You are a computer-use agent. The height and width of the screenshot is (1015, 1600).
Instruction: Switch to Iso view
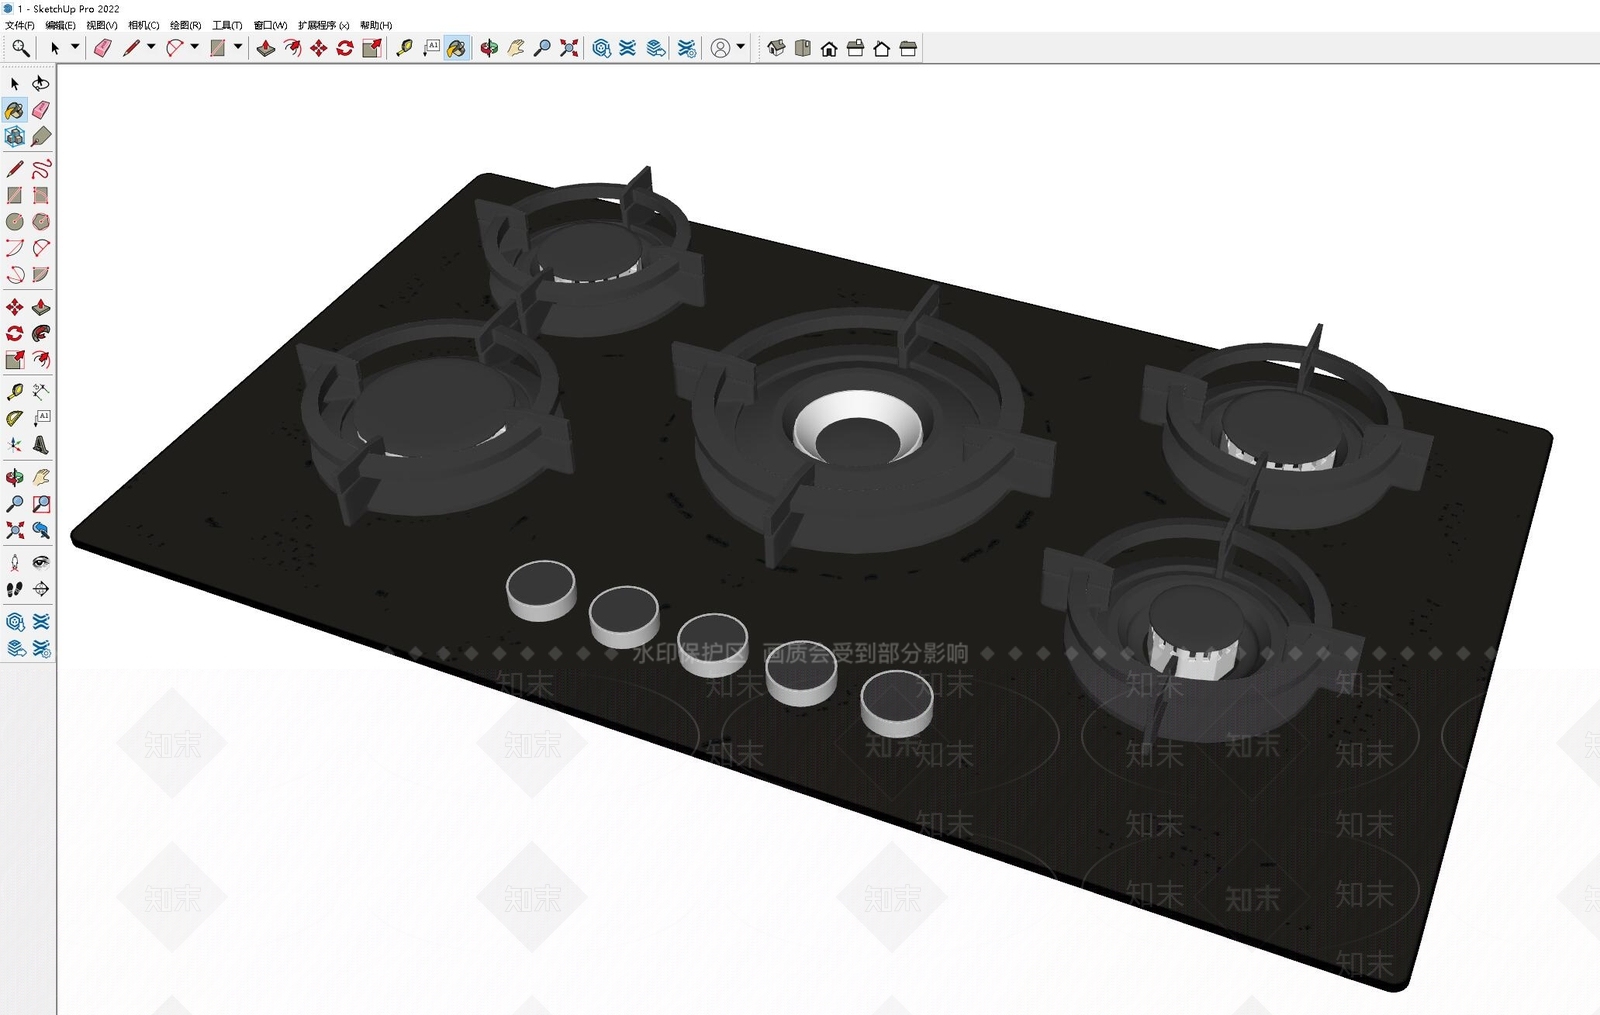click(x=776, y=48)
